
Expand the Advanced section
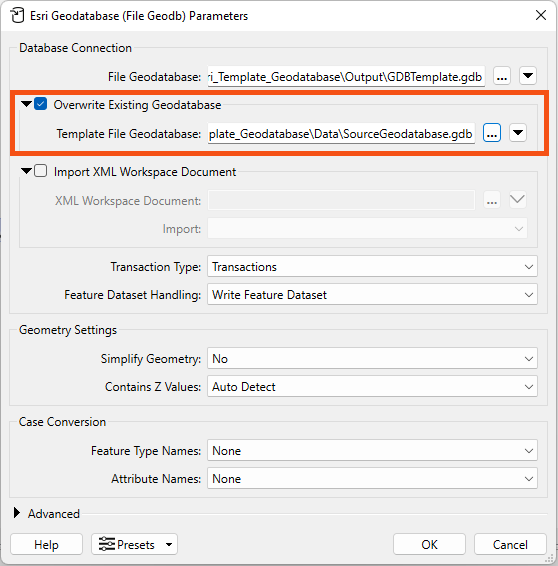click(17, 513)
